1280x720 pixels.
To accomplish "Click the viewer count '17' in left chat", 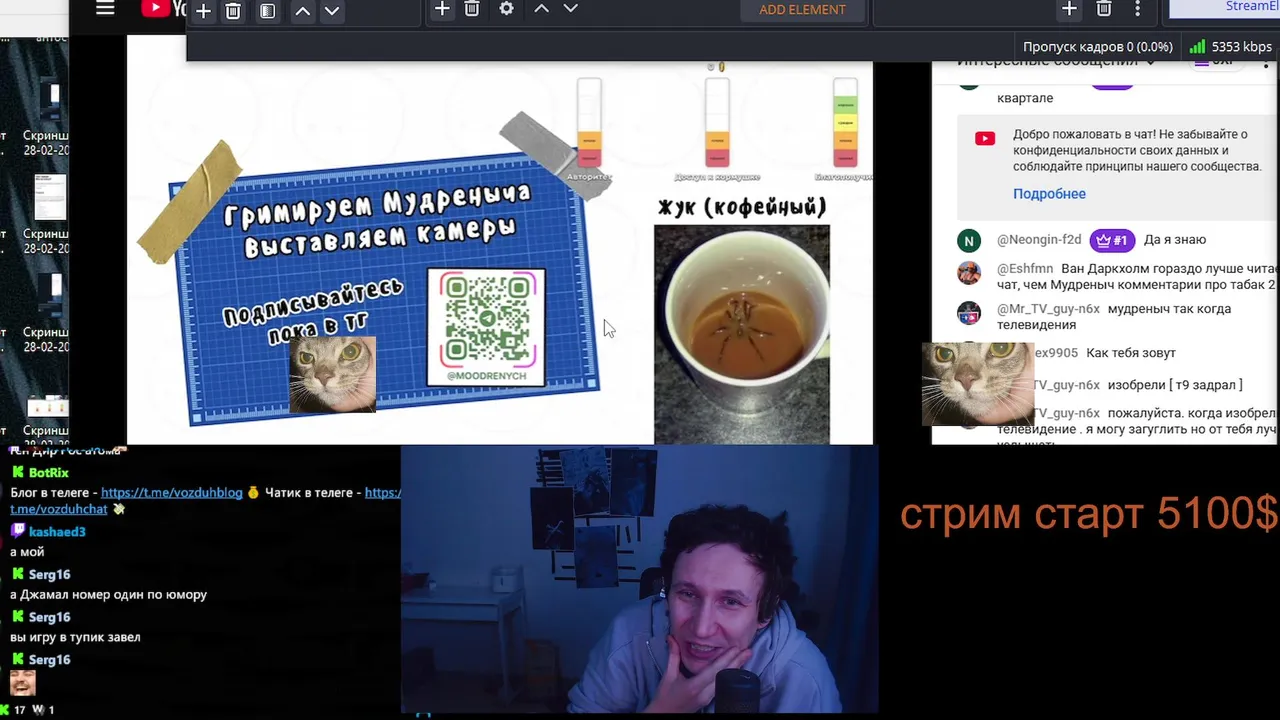I will pyautogui.click(x=19, y=710).
